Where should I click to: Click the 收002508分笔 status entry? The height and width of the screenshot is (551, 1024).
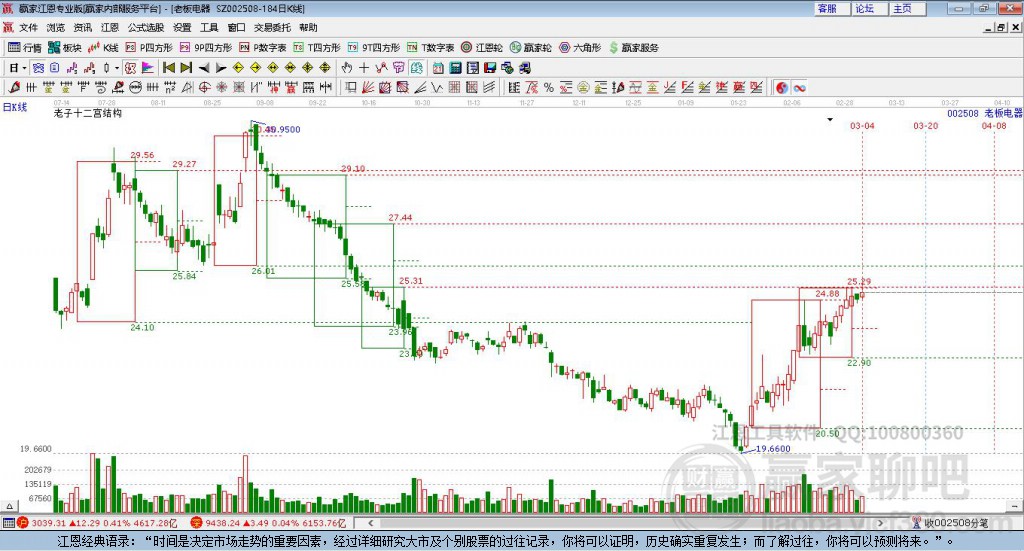pyautogui.click(x=955, y=523)
